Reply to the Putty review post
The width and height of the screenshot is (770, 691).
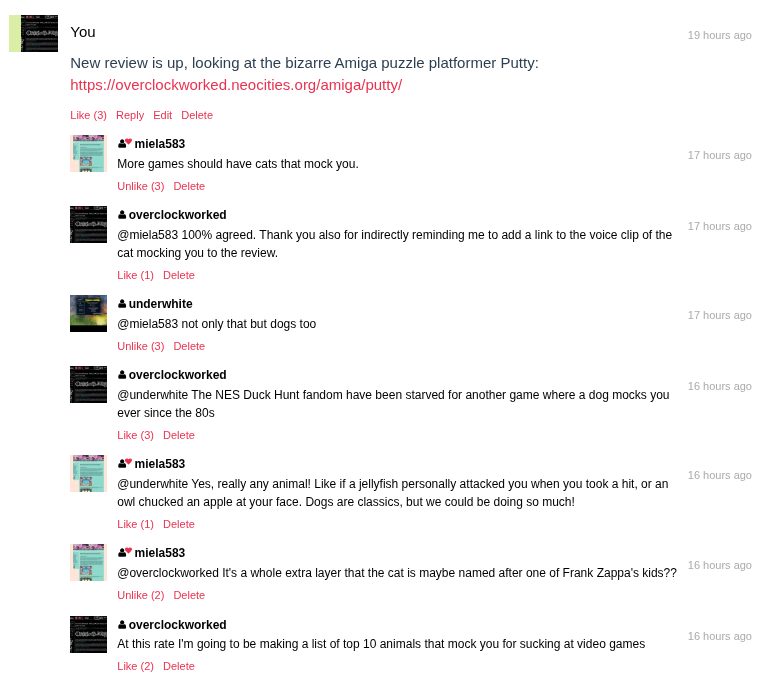pyautogui.click(x=130, y=115)
